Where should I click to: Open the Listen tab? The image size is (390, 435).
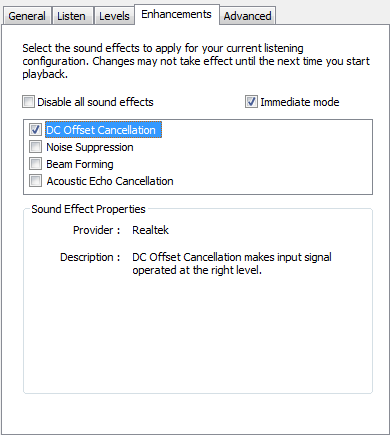(71, 16)
